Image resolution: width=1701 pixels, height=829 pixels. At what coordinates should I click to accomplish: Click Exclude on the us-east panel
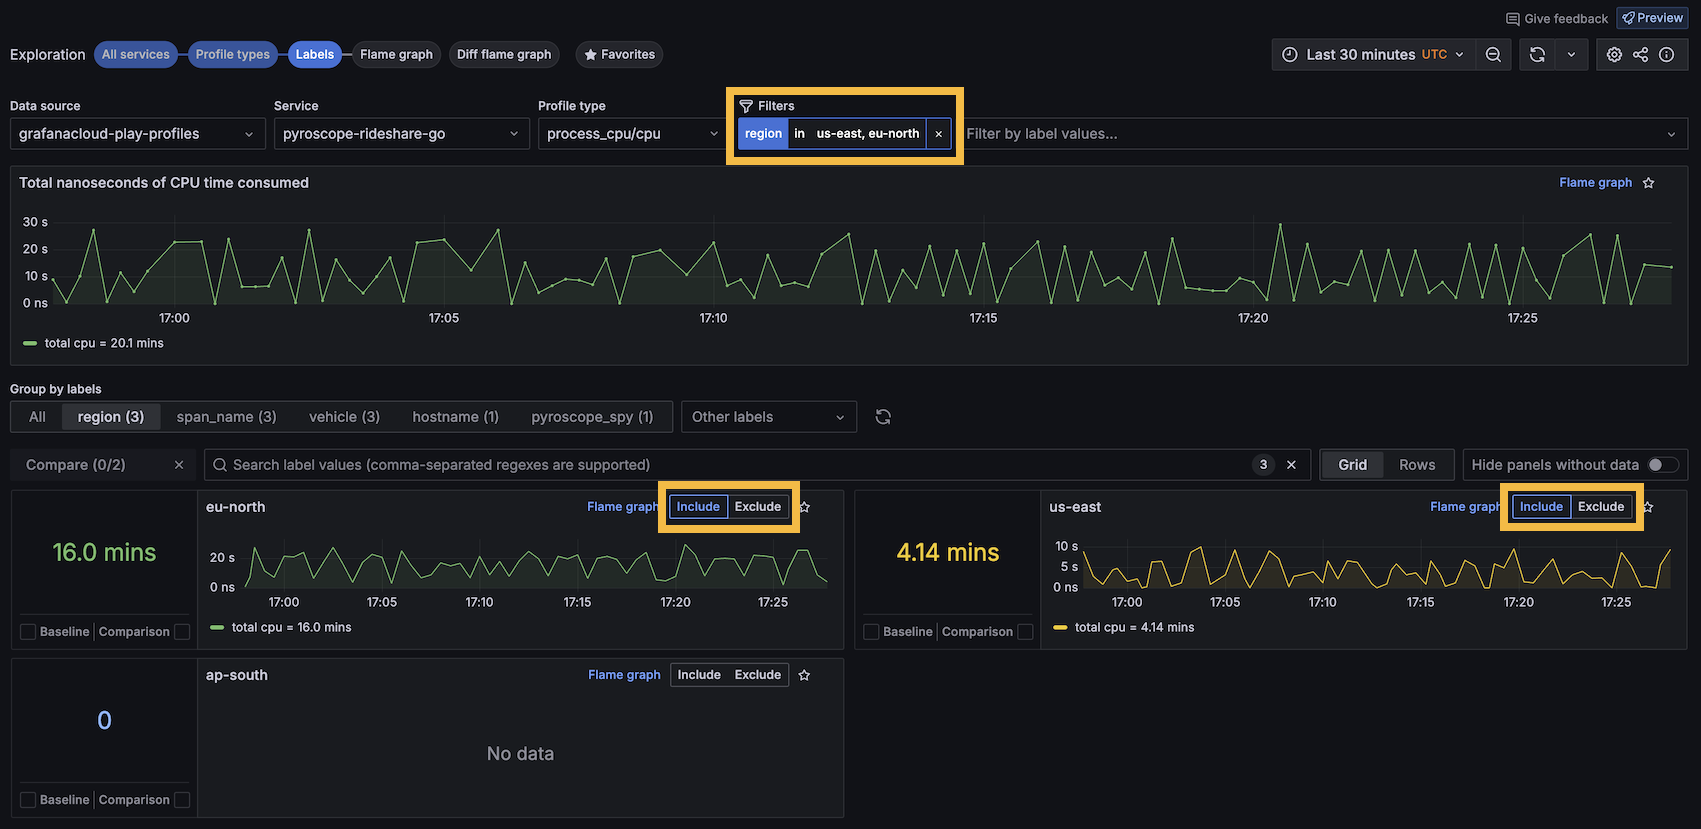(x=1600, y=507)
